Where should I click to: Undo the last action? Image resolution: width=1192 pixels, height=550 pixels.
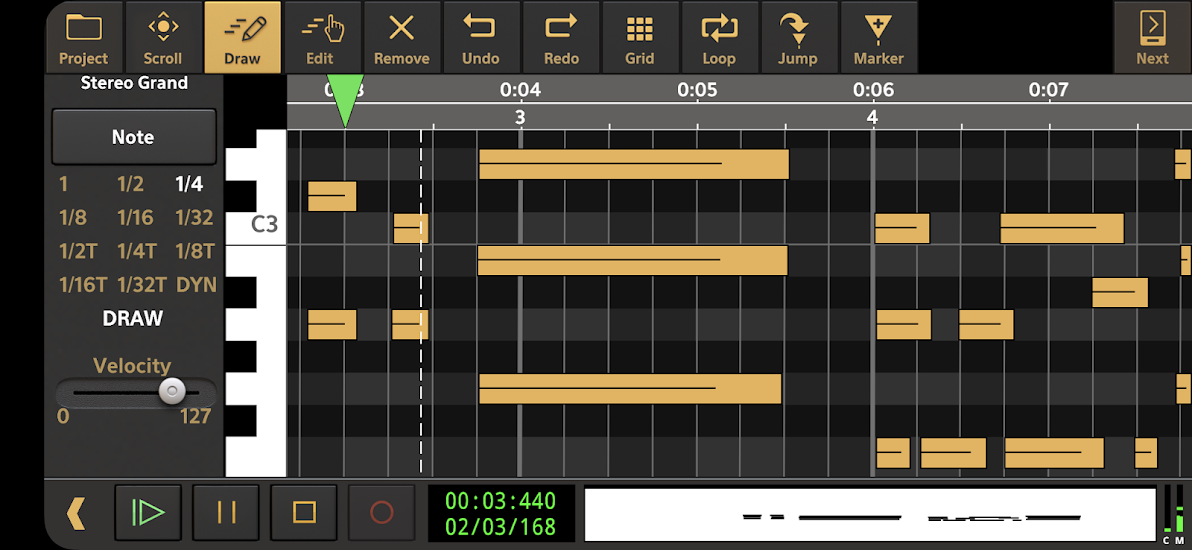click(481, 37)
